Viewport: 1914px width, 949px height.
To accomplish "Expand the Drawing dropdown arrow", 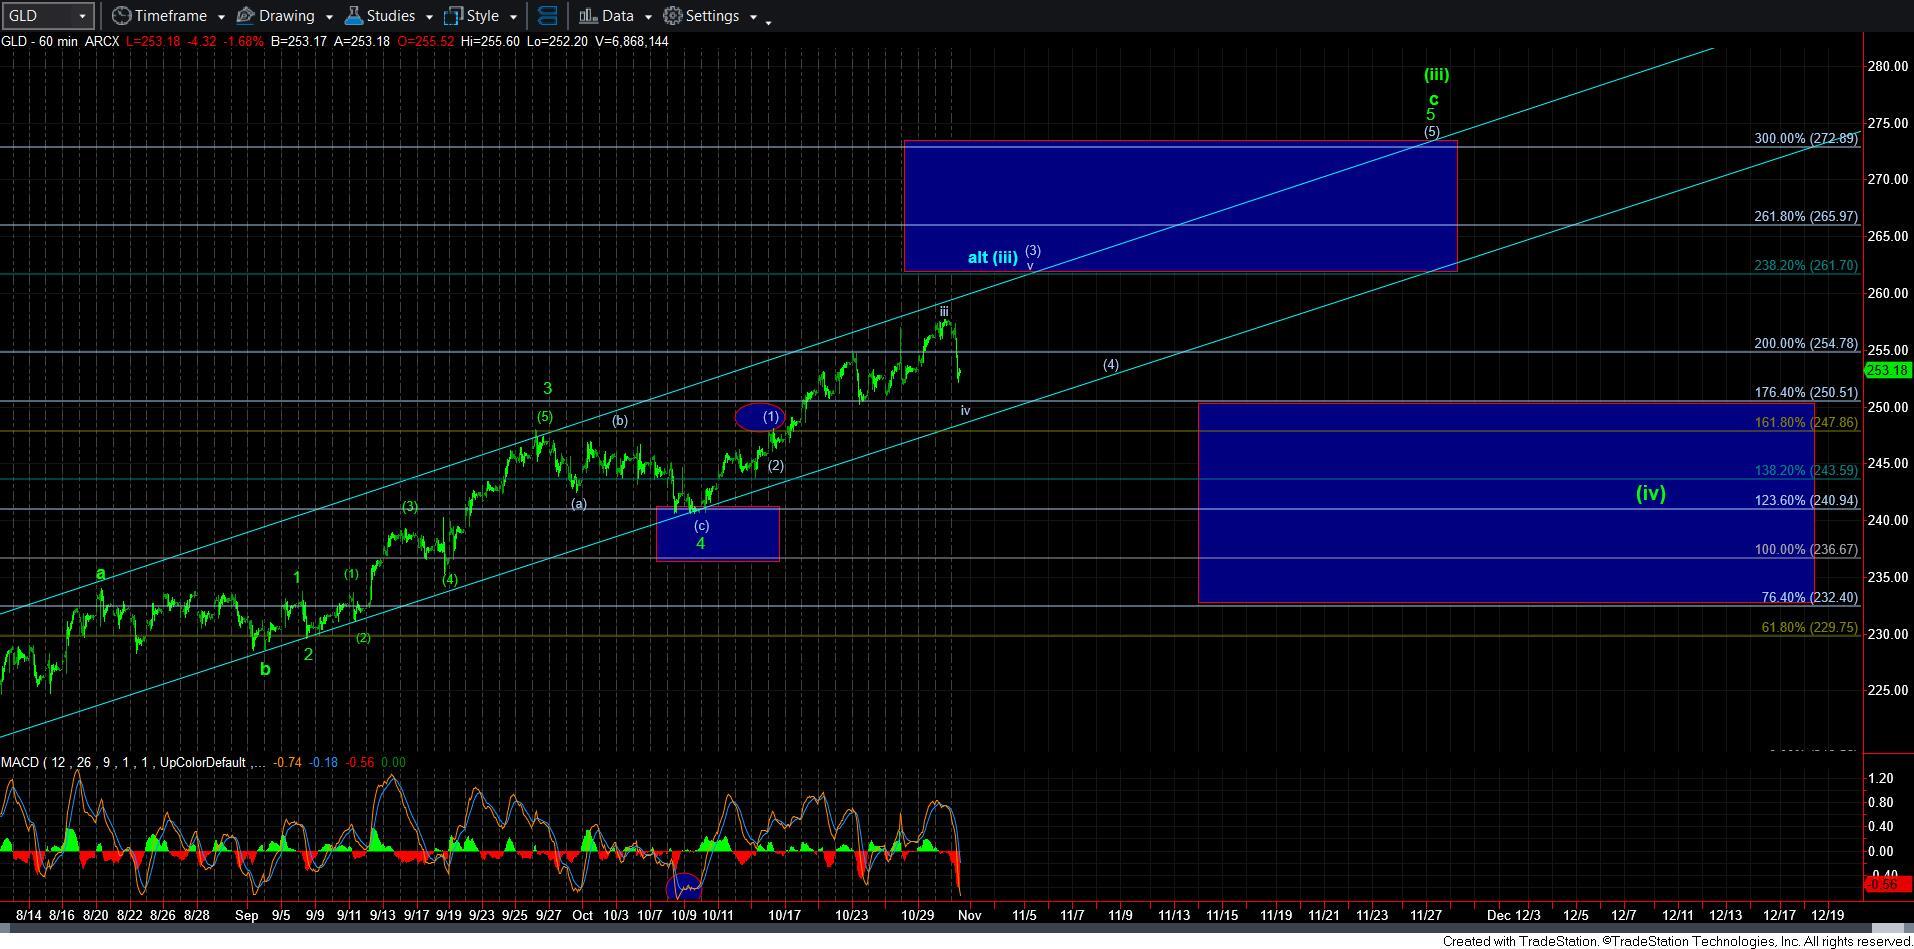I will click(328, 17).
